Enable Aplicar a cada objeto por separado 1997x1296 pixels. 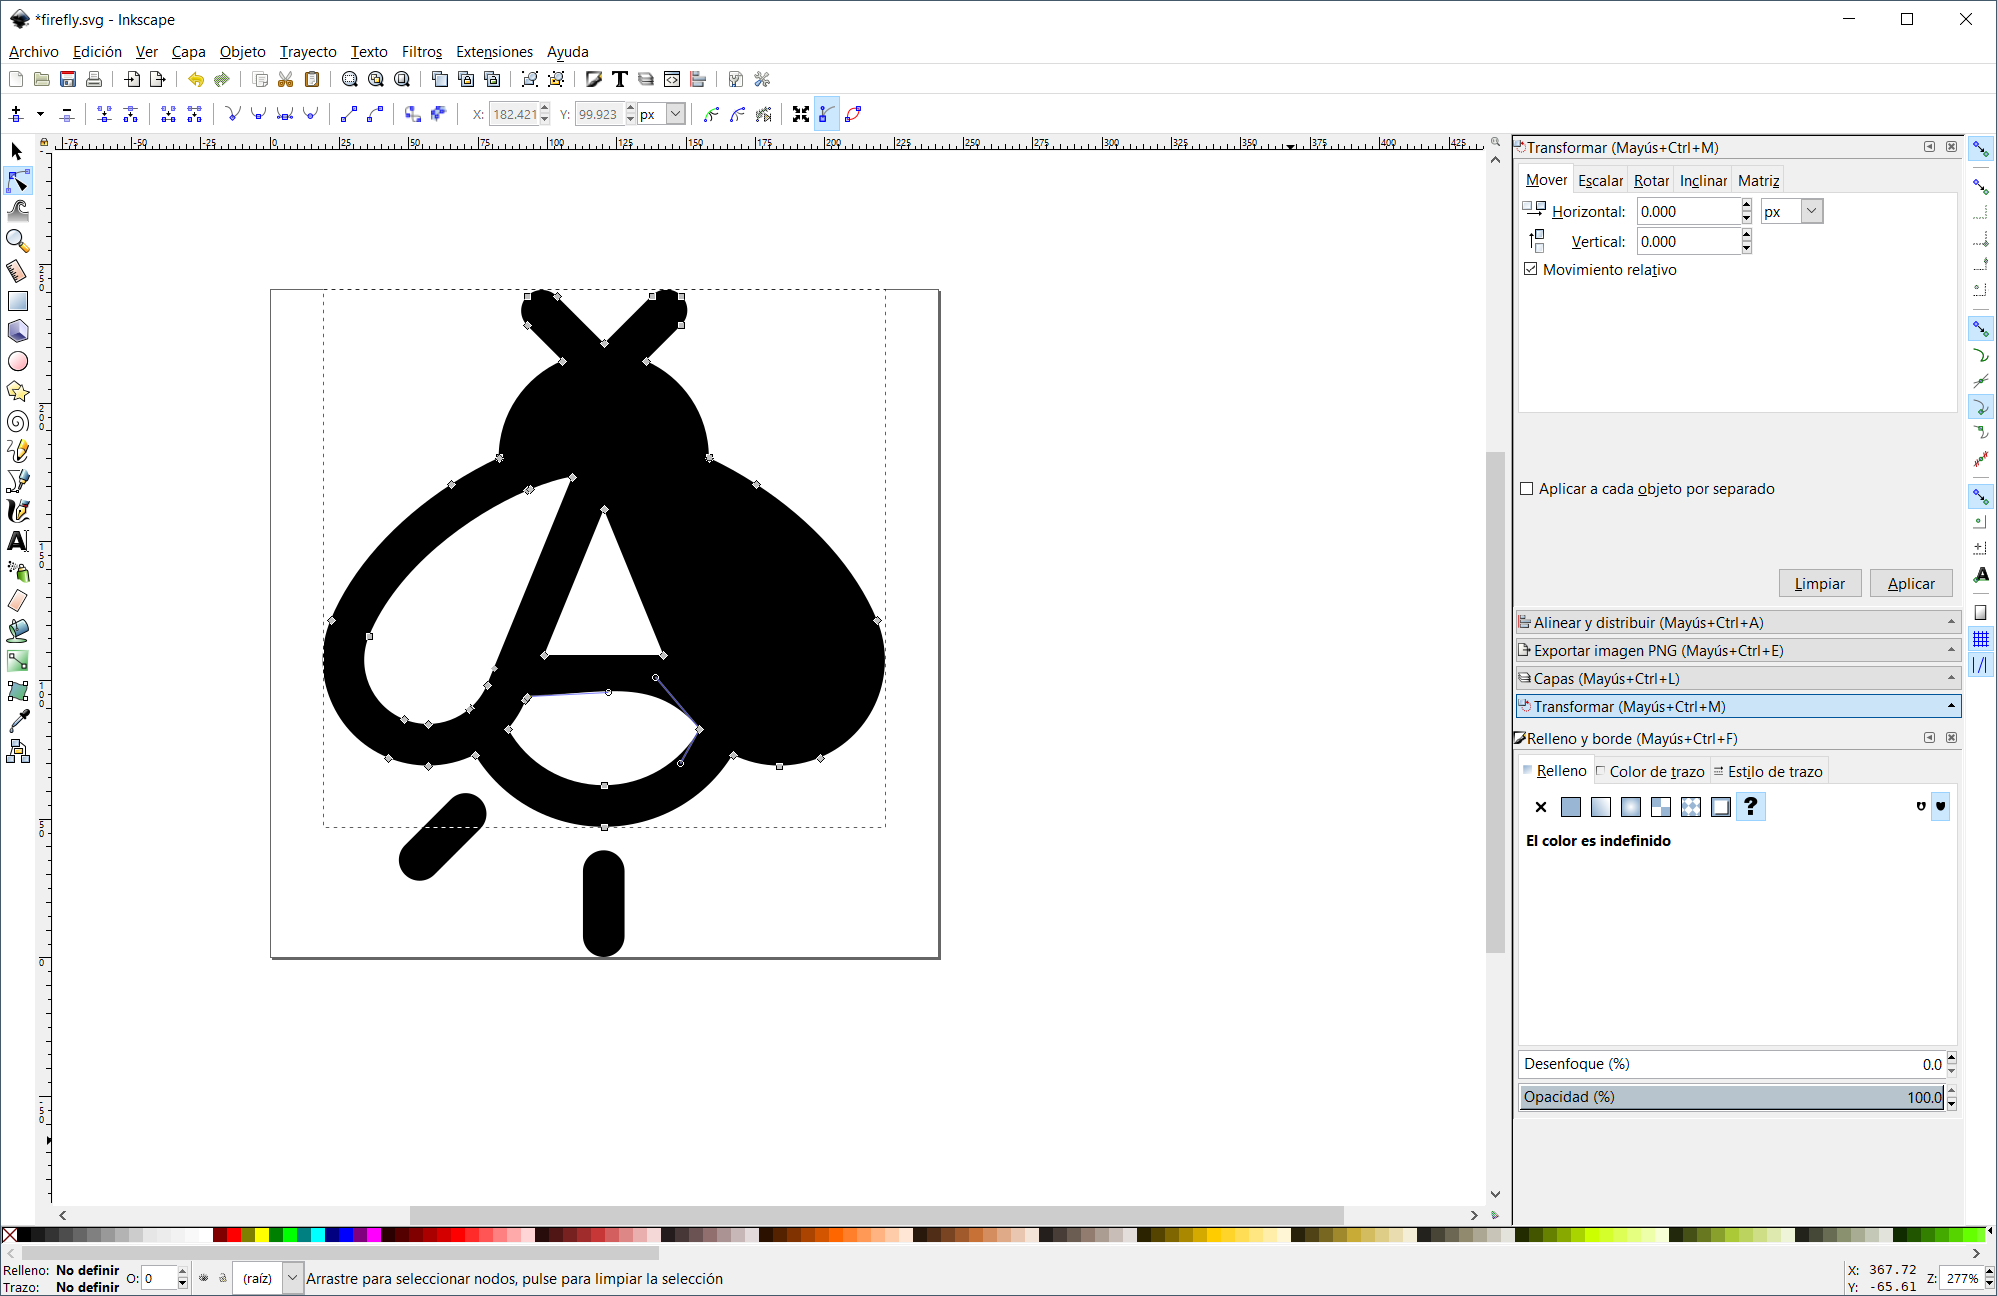(1526, 488)
